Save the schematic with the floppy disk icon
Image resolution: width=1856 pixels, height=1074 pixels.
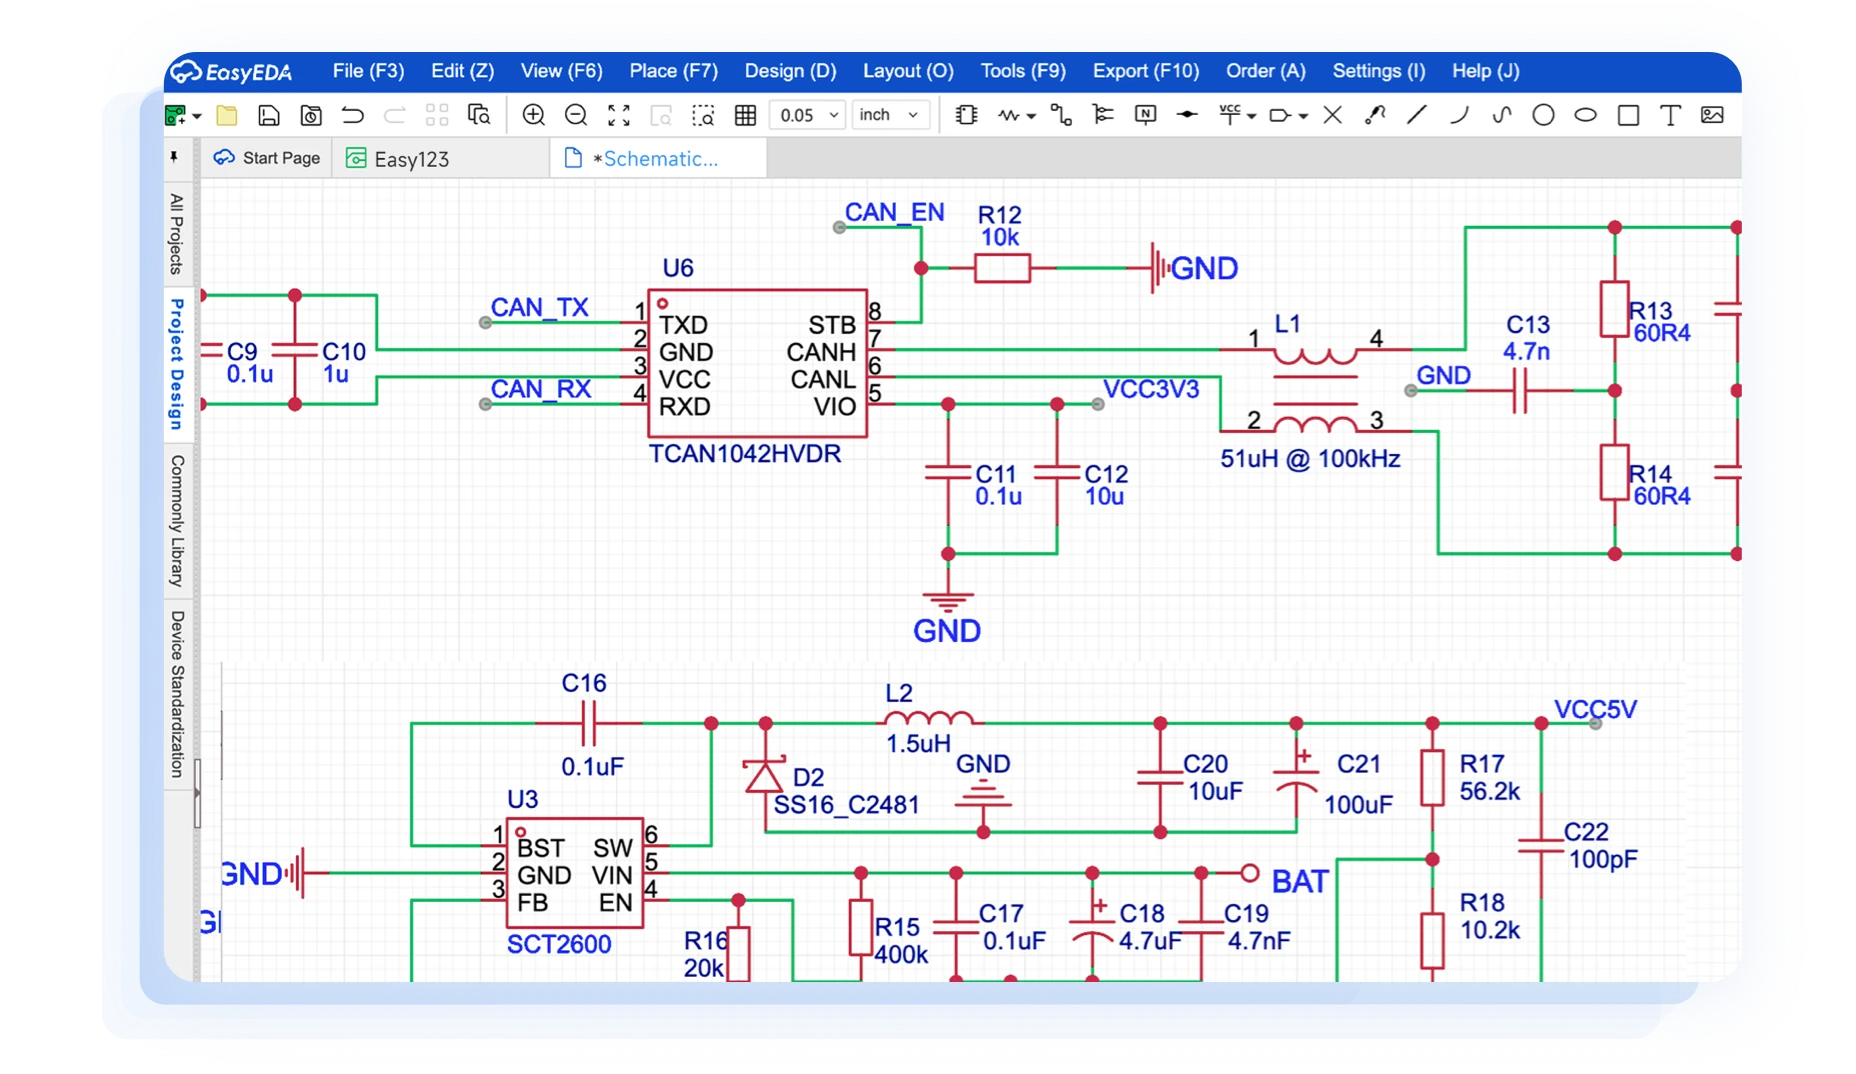(x=268, y=116)
